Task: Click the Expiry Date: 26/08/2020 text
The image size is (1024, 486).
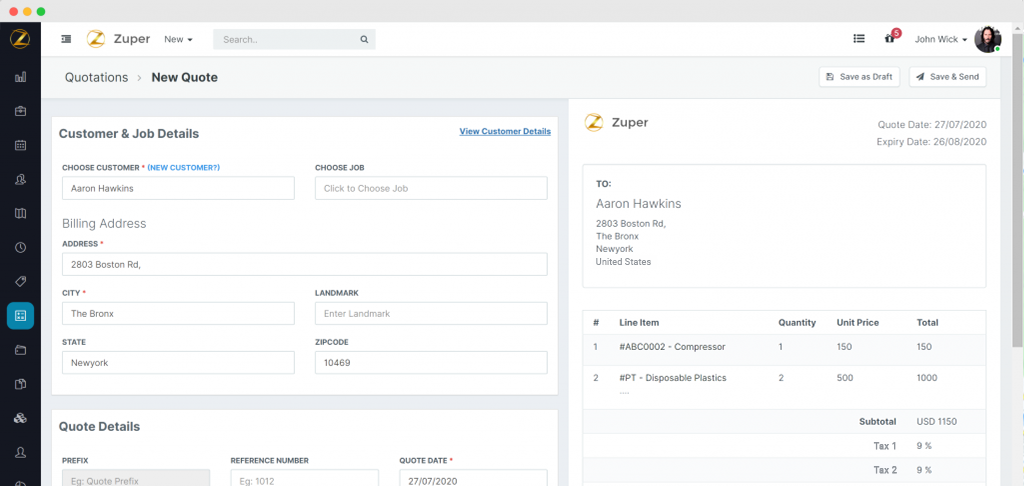Action: 931,142
